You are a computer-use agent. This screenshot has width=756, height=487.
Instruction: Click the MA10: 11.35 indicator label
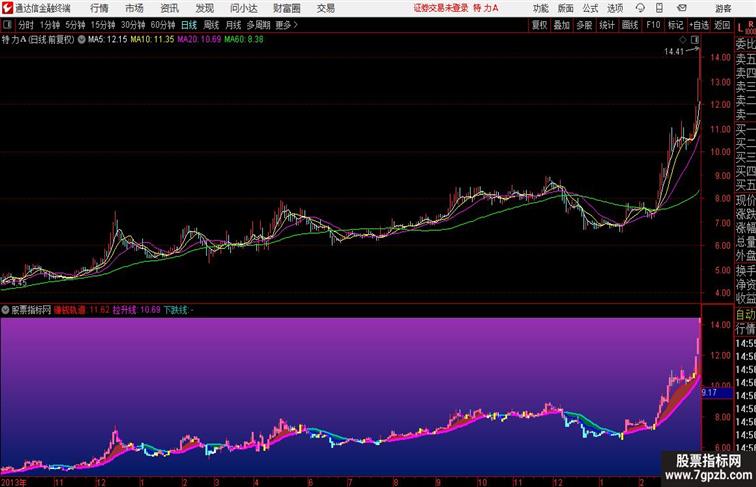pyautogui.click(x=152, y=40)
